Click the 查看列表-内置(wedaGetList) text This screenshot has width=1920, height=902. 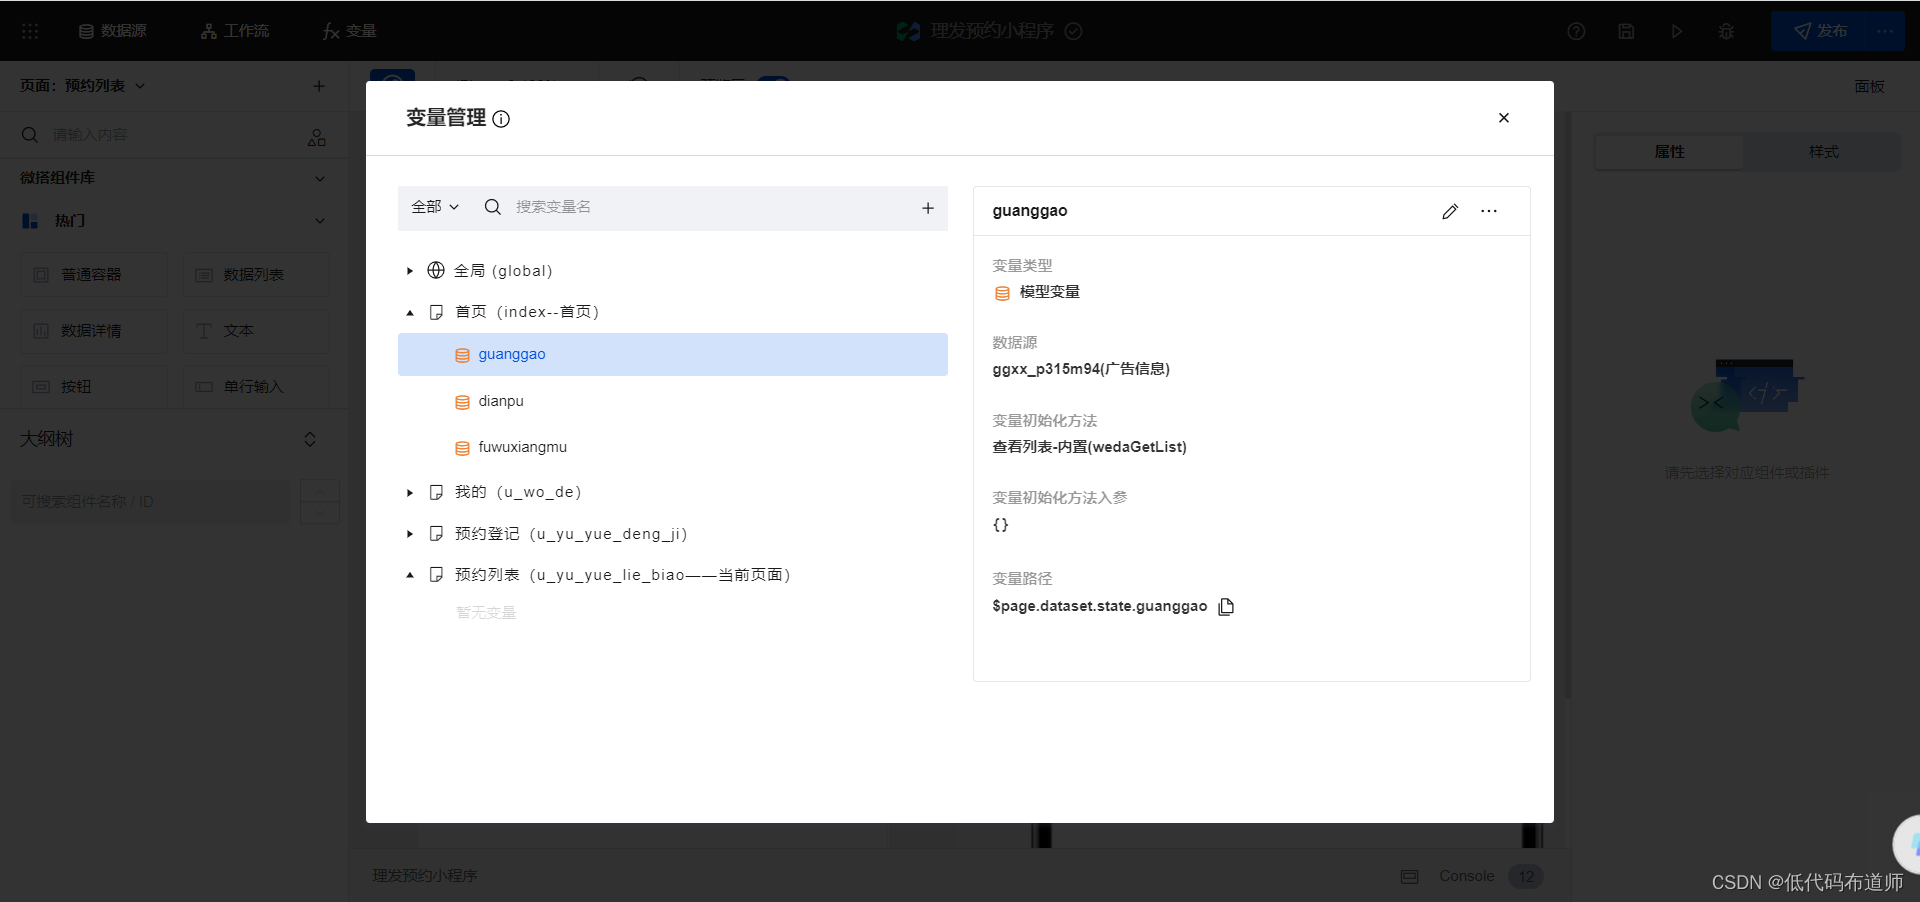point(1089,447)
